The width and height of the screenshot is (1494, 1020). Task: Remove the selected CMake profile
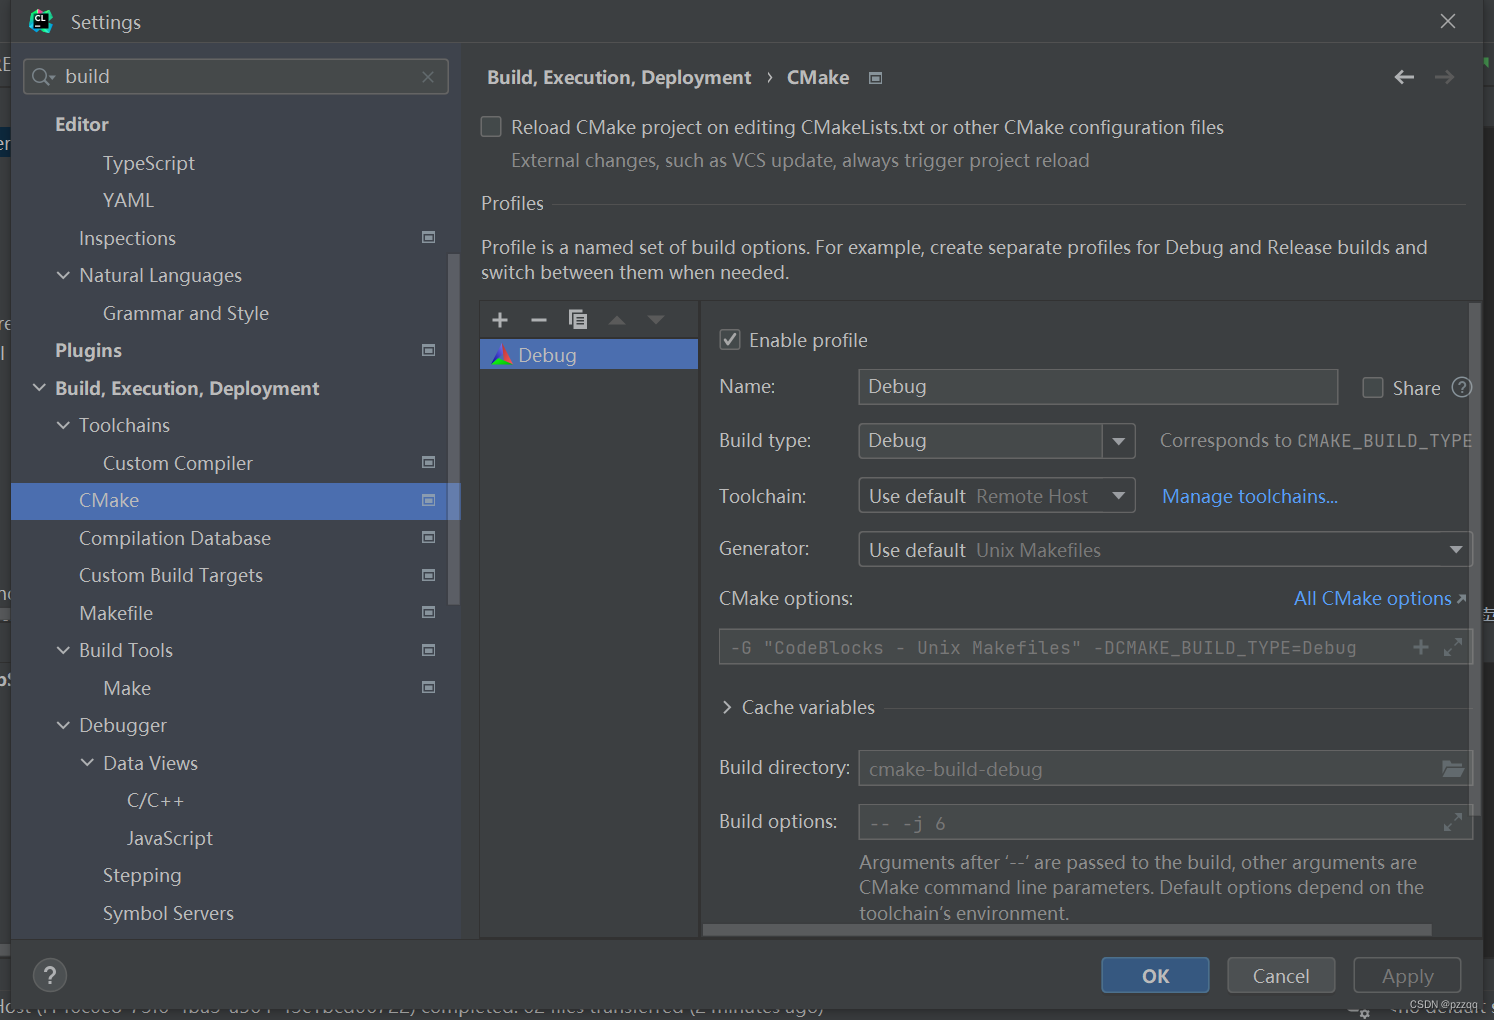539,320
